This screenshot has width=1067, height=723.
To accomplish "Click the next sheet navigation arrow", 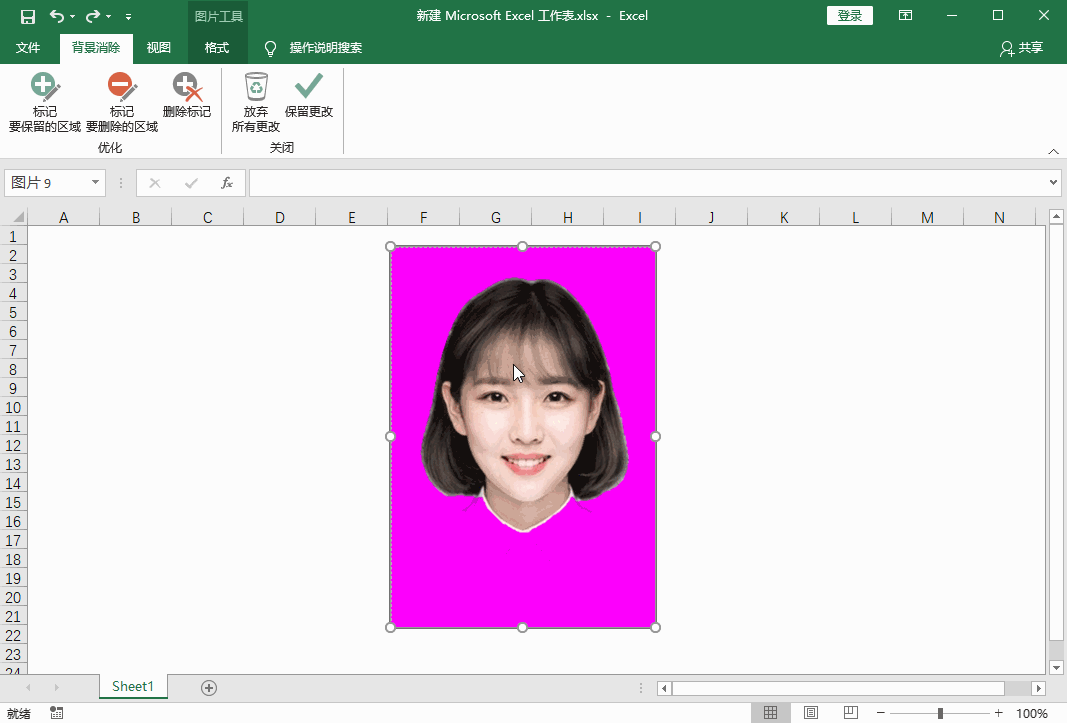I will pyautogui.click(x=56, y=688).
